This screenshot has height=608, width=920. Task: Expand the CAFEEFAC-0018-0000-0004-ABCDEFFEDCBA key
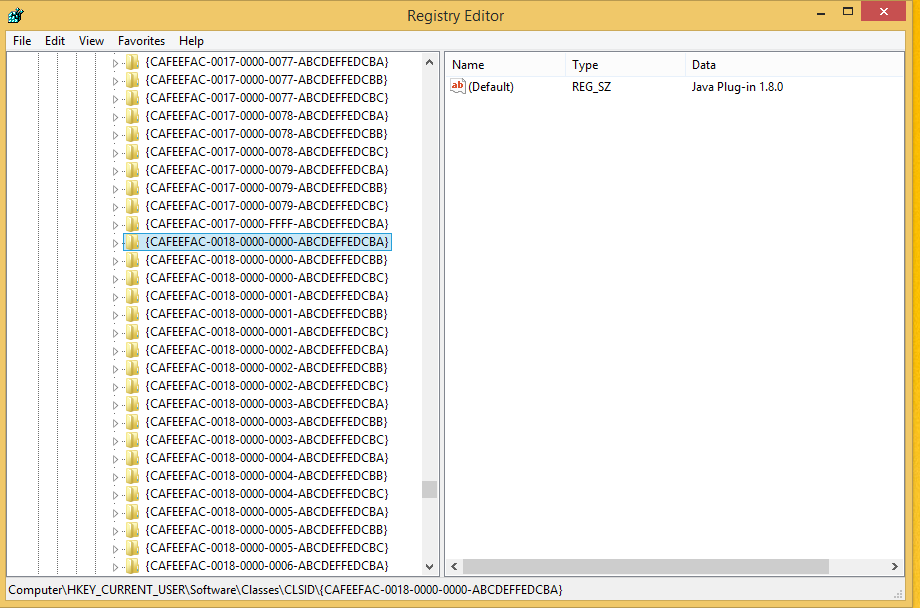(x=115, y=458)
